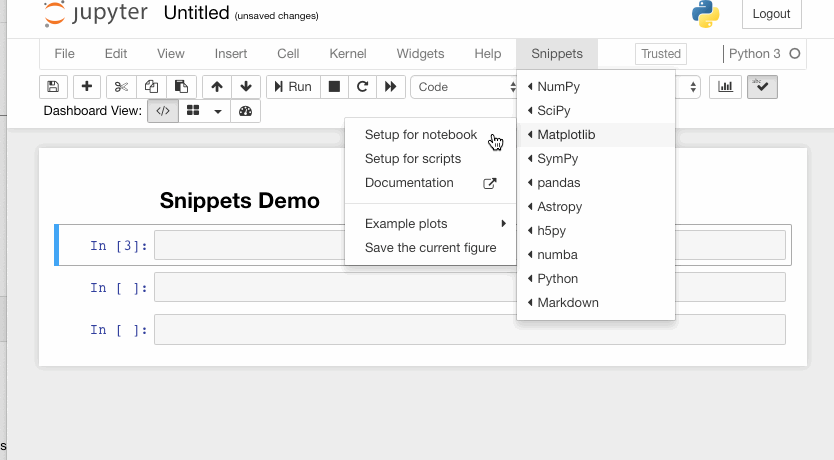Click the fast-forward restart and run all icon
The width and height of the screenshot is (834, 460).
[x=391, y=87]
